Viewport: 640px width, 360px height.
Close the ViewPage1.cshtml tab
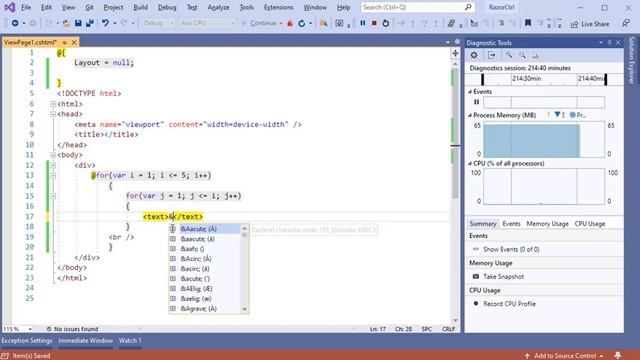pos(74,42)
